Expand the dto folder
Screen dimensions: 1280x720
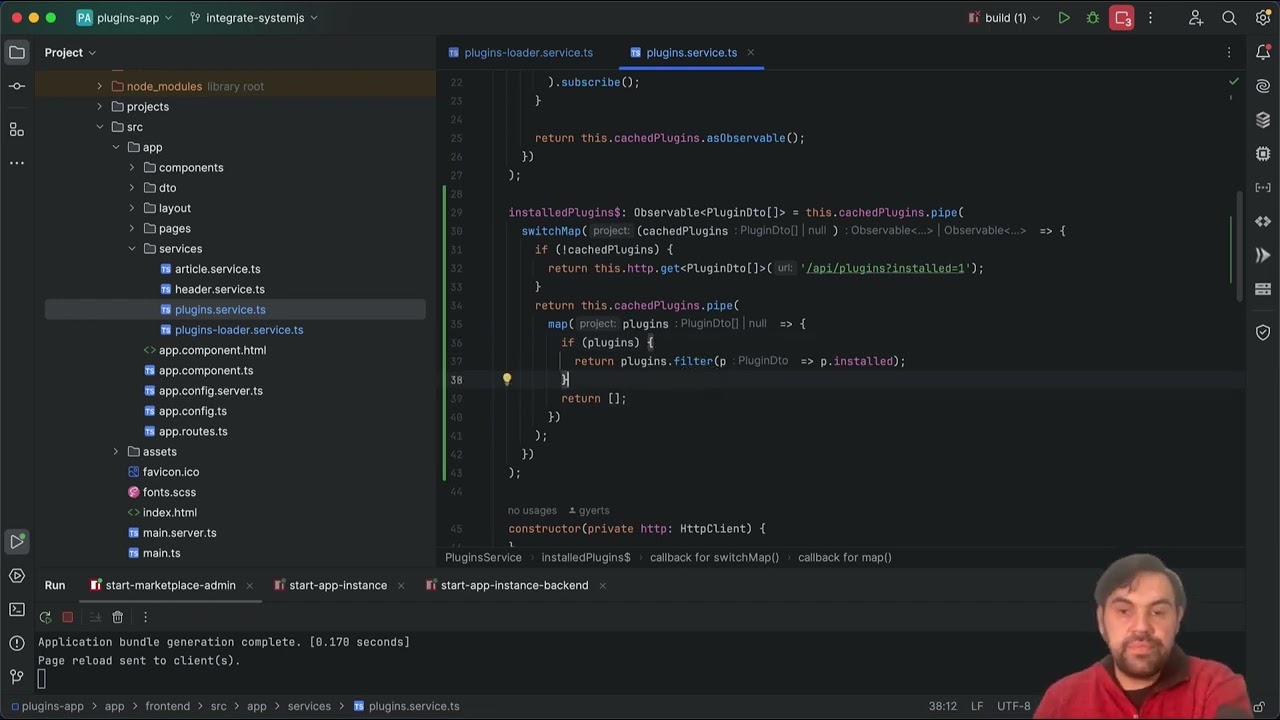click(132, 187)
